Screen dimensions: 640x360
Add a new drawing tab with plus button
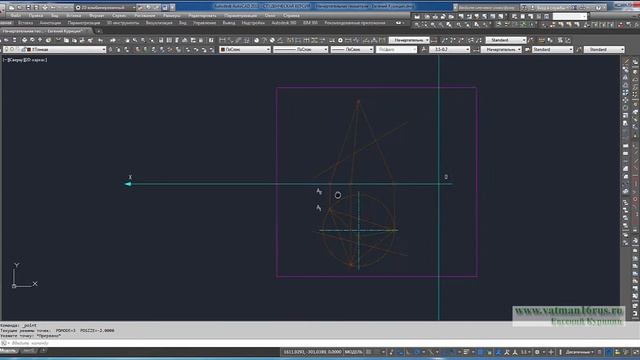click(x=98, y=31)
